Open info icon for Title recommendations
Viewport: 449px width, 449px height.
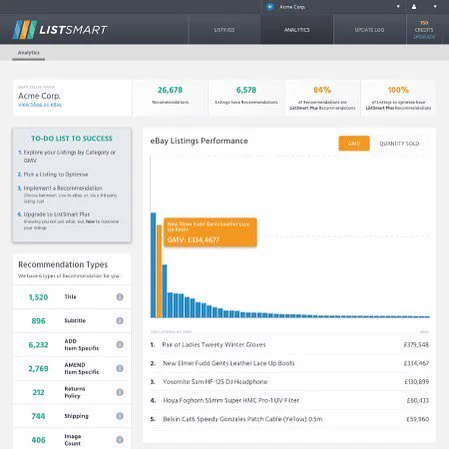pyautogui.click(x=120, y=297)
